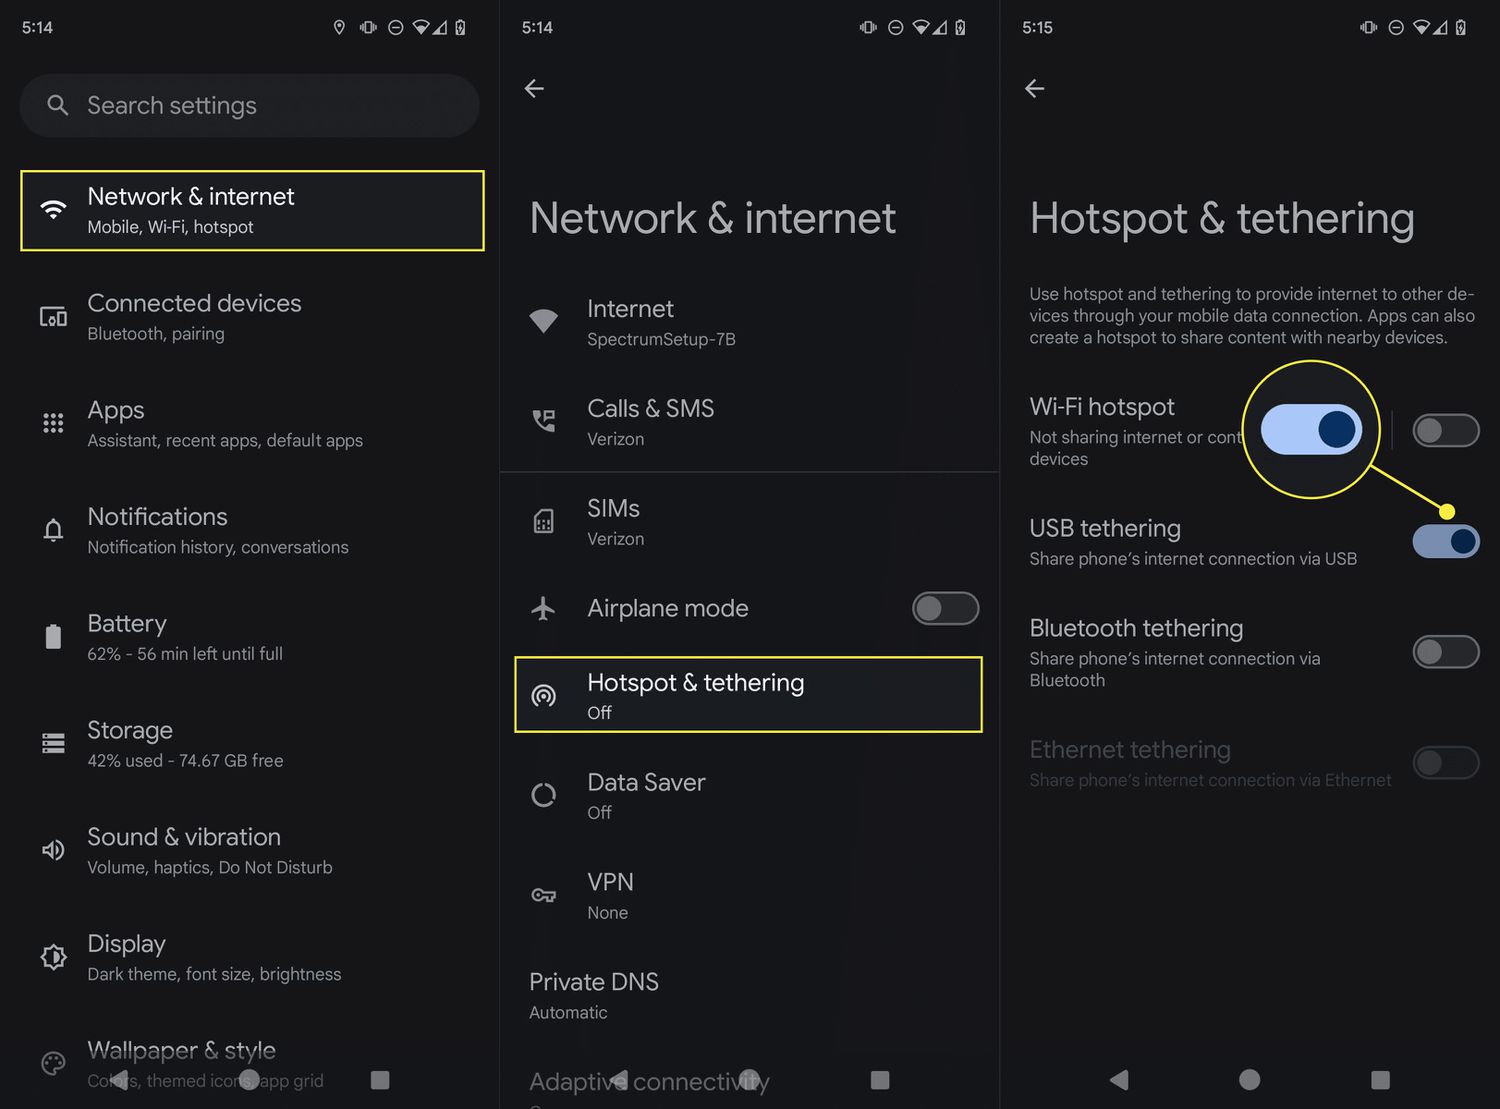This screenshot has height=1109, width=1500.
Task: Open Data Saver setting
Action: [x=749, y=795]
